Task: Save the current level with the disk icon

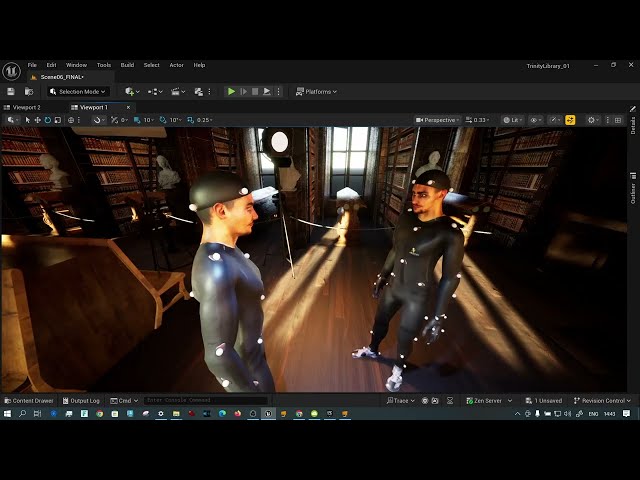Action: pyautogui.click(x=11, y=91)
